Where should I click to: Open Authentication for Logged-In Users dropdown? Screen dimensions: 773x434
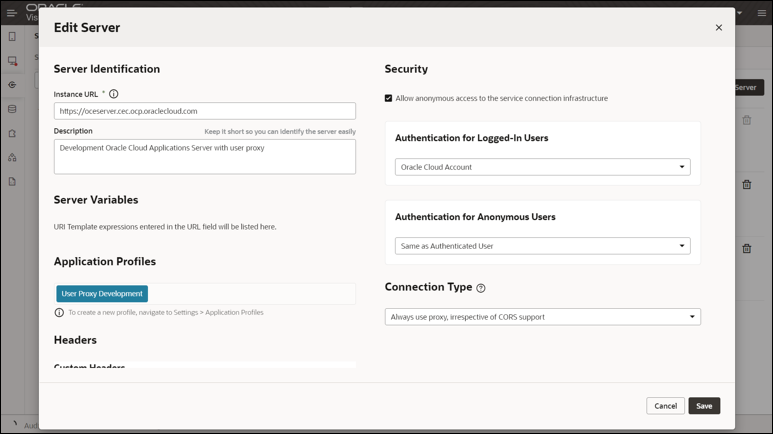542,167
